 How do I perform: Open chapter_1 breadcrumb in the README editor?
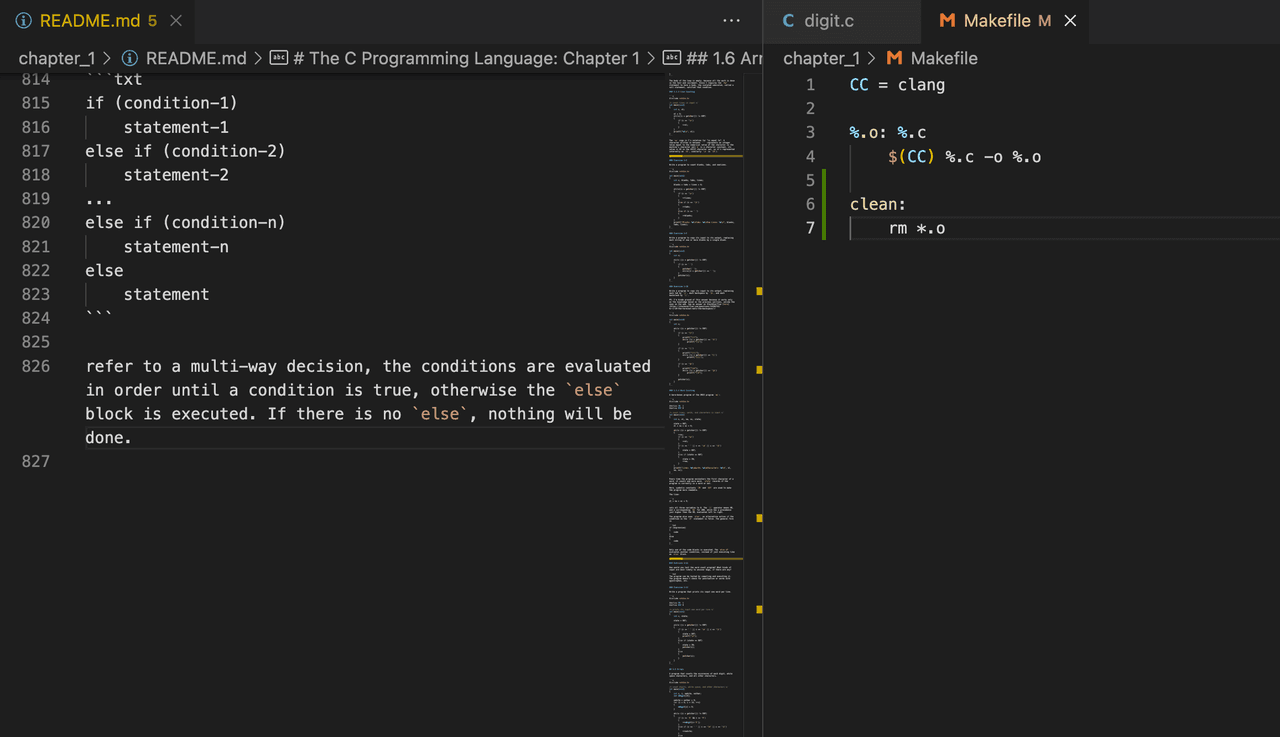tap(58, 58)
